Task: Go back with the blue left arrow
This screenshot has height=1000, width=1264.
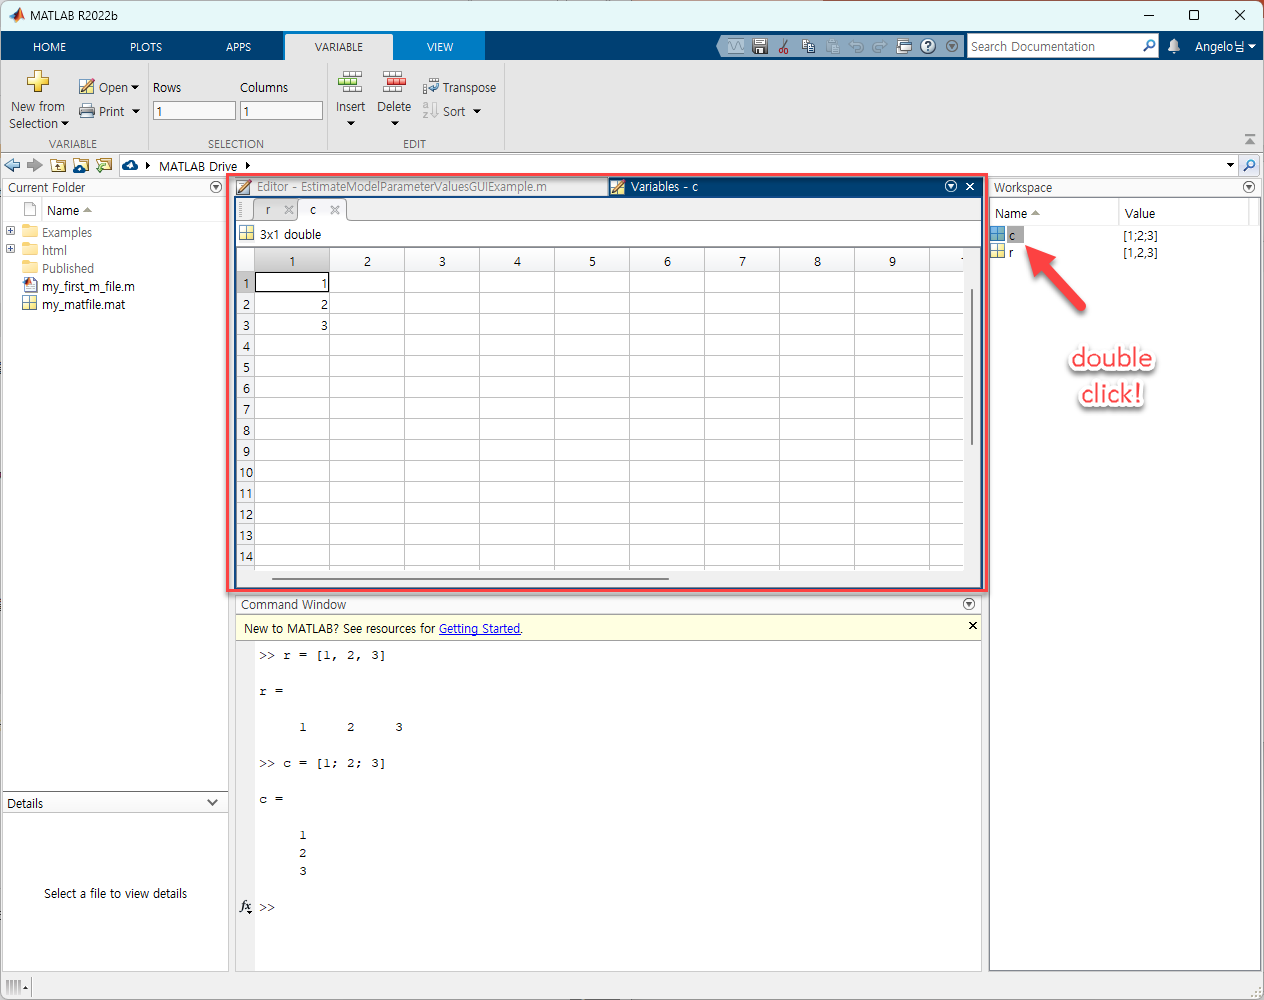Action: 12,165
